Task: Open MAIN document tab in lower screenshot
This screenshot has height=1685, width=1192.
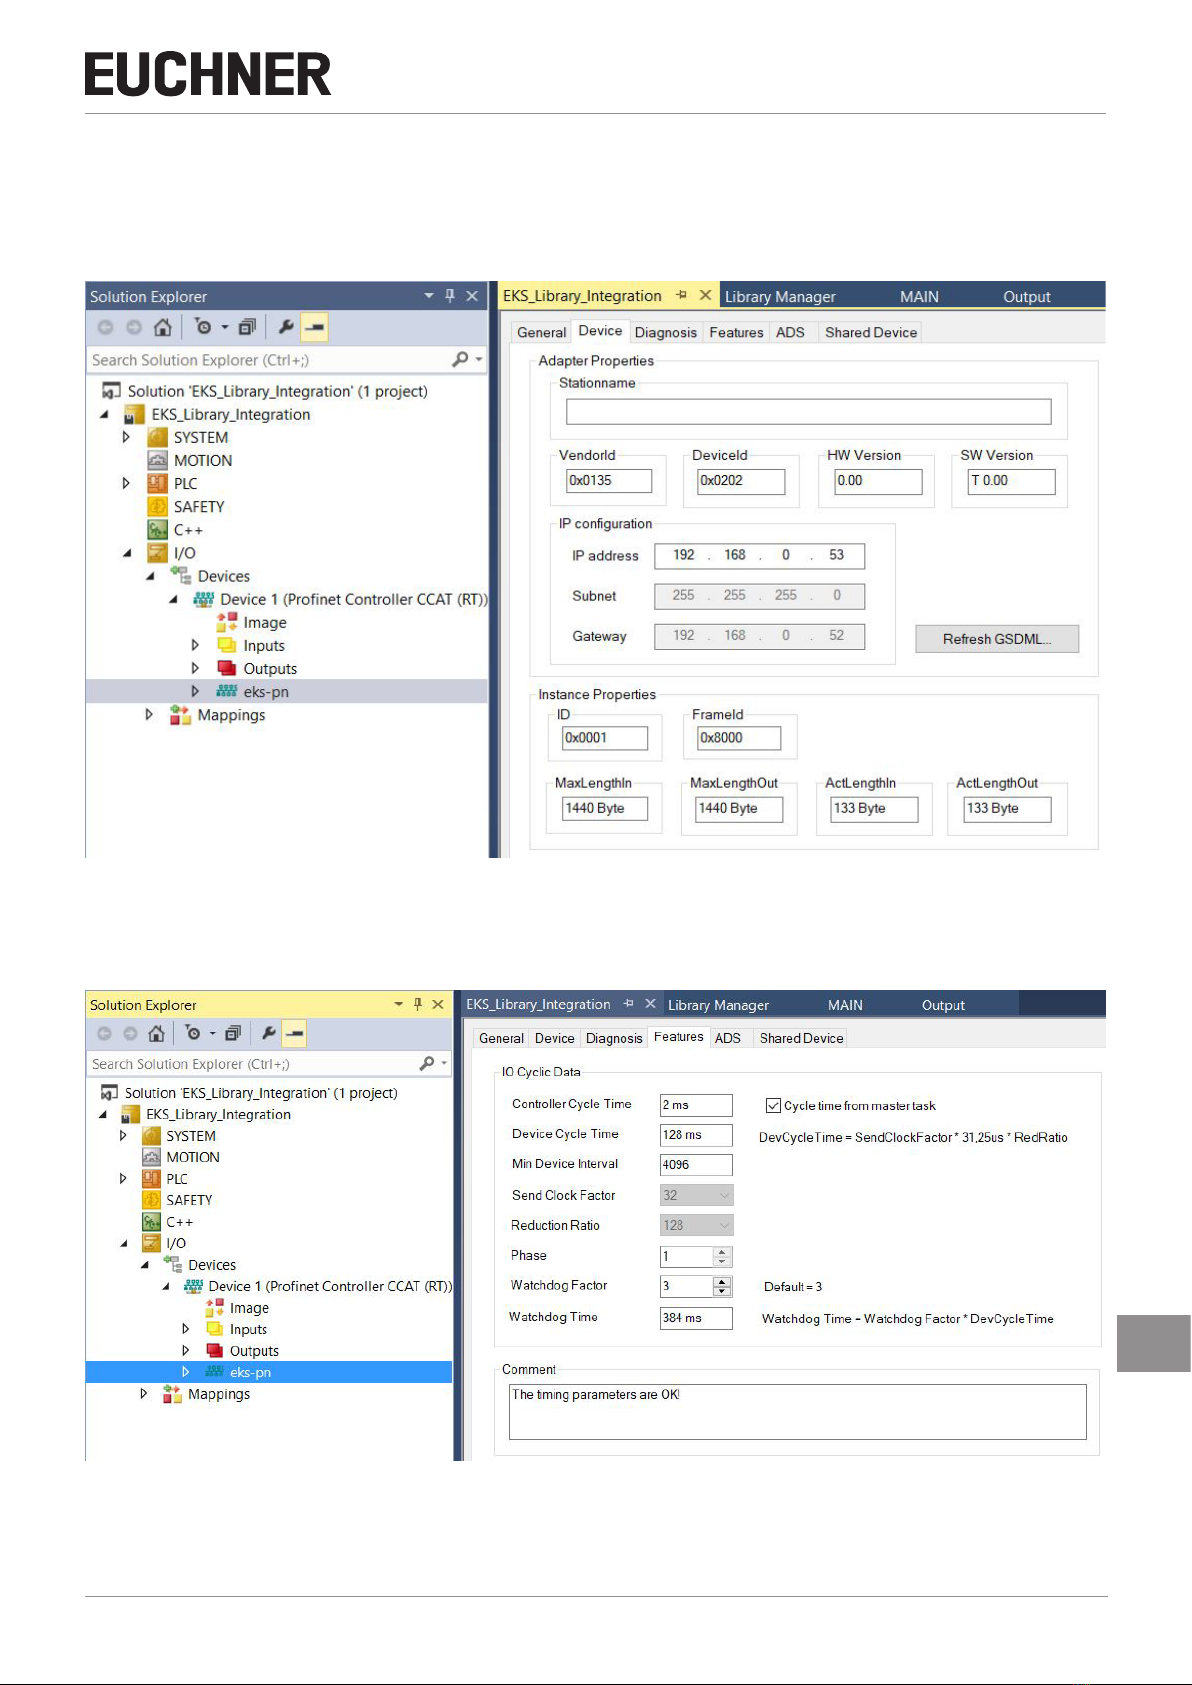Action: coord(845,1005)
